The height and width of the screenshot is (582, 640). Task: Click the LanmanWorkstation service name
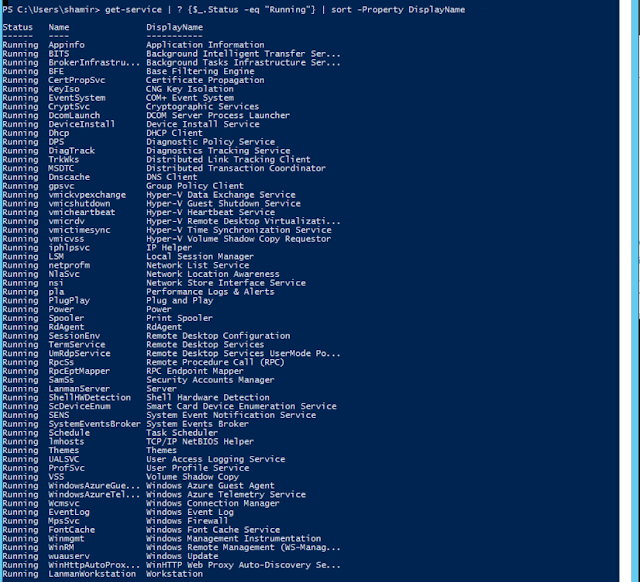point(92,574)
